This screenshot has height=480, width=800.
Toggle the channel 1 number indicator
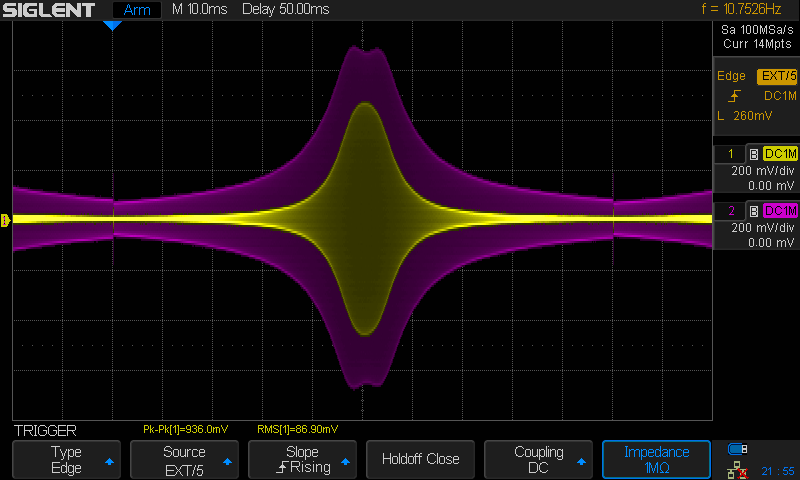point(730,154)
